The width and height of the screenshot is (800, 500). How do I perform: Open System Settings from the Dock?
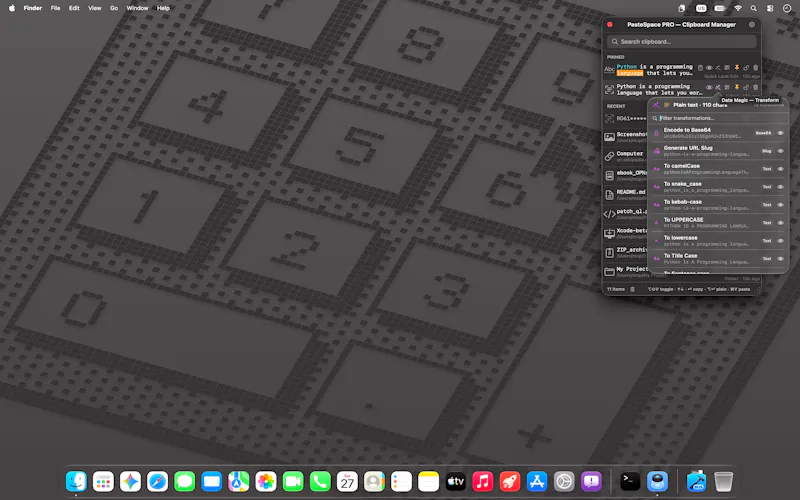[564, 481]
